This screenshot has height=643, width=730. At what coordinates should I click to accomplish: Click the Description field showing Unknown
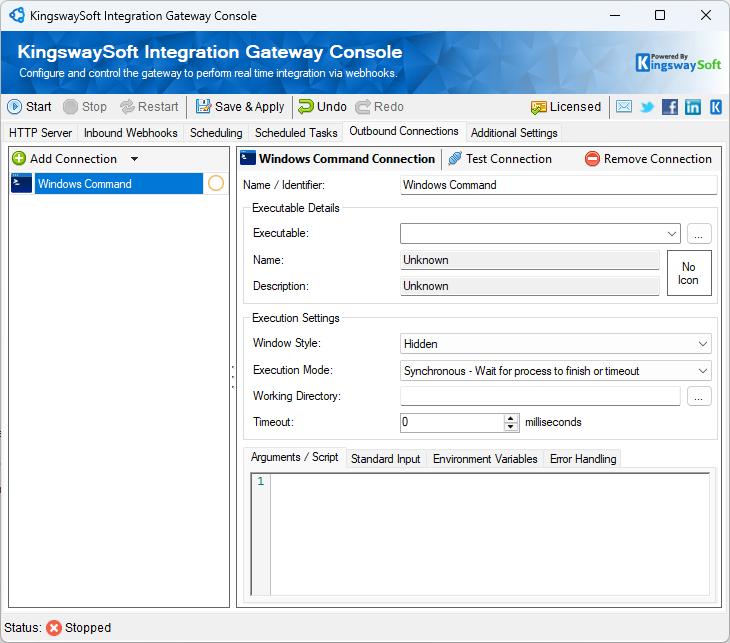pos(529,286)
